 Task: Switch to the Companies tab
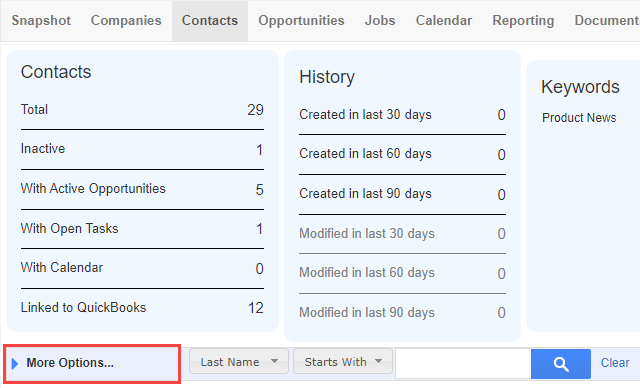point(126,20)
